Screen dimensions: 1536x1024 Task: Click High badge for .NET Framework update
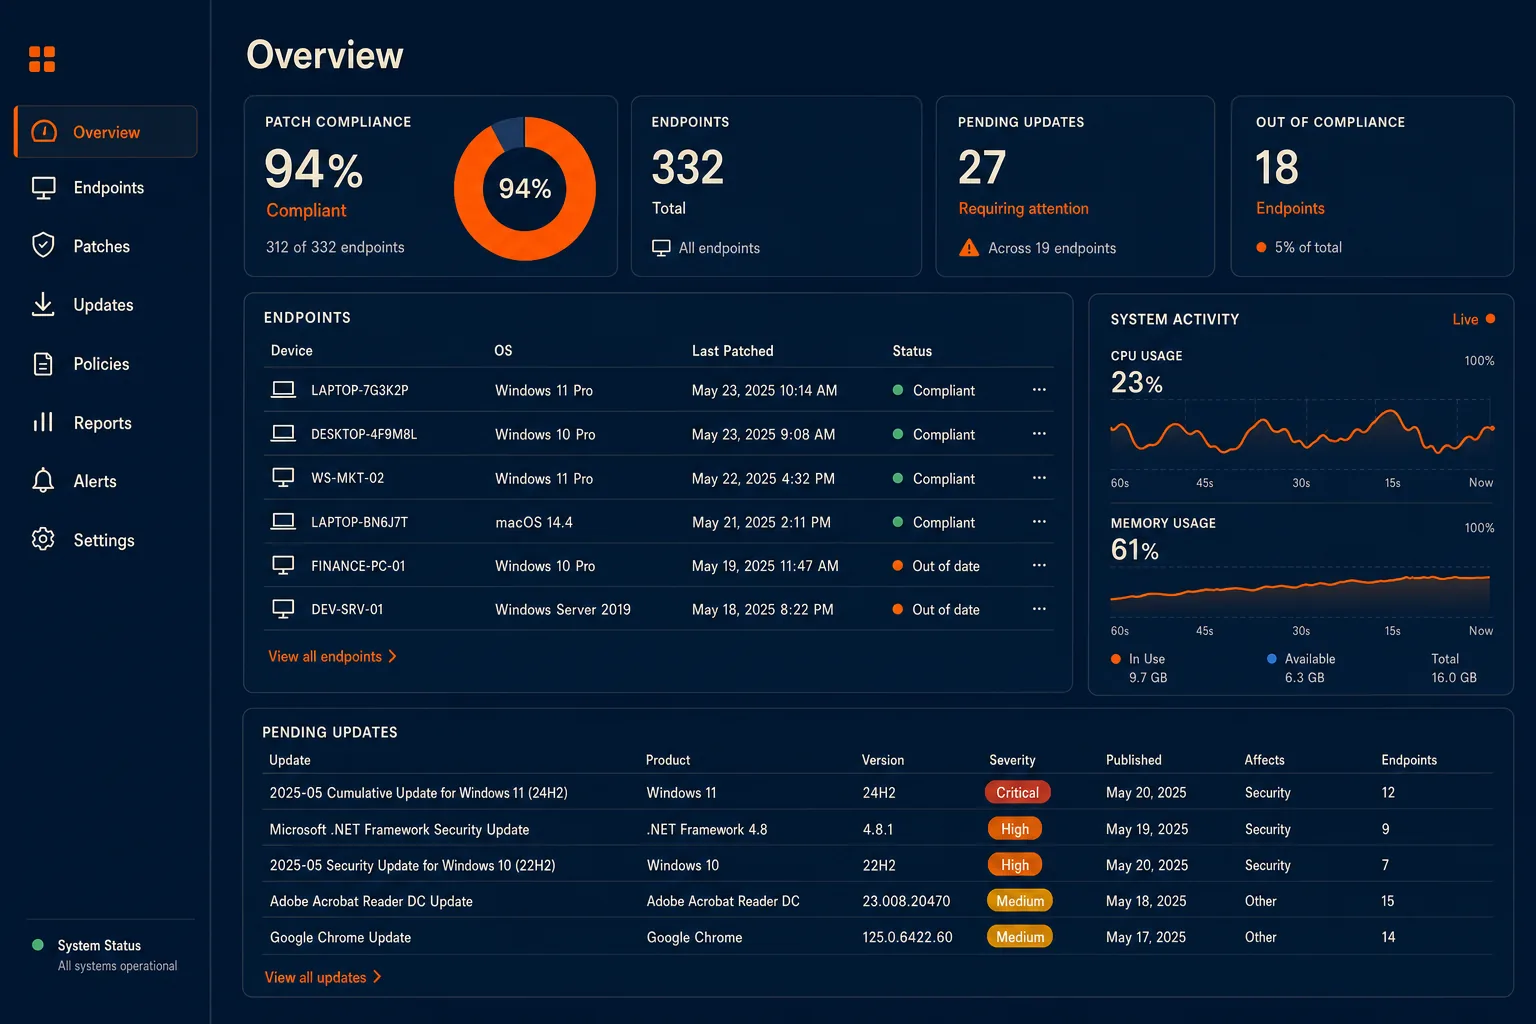pos(1014,829)
